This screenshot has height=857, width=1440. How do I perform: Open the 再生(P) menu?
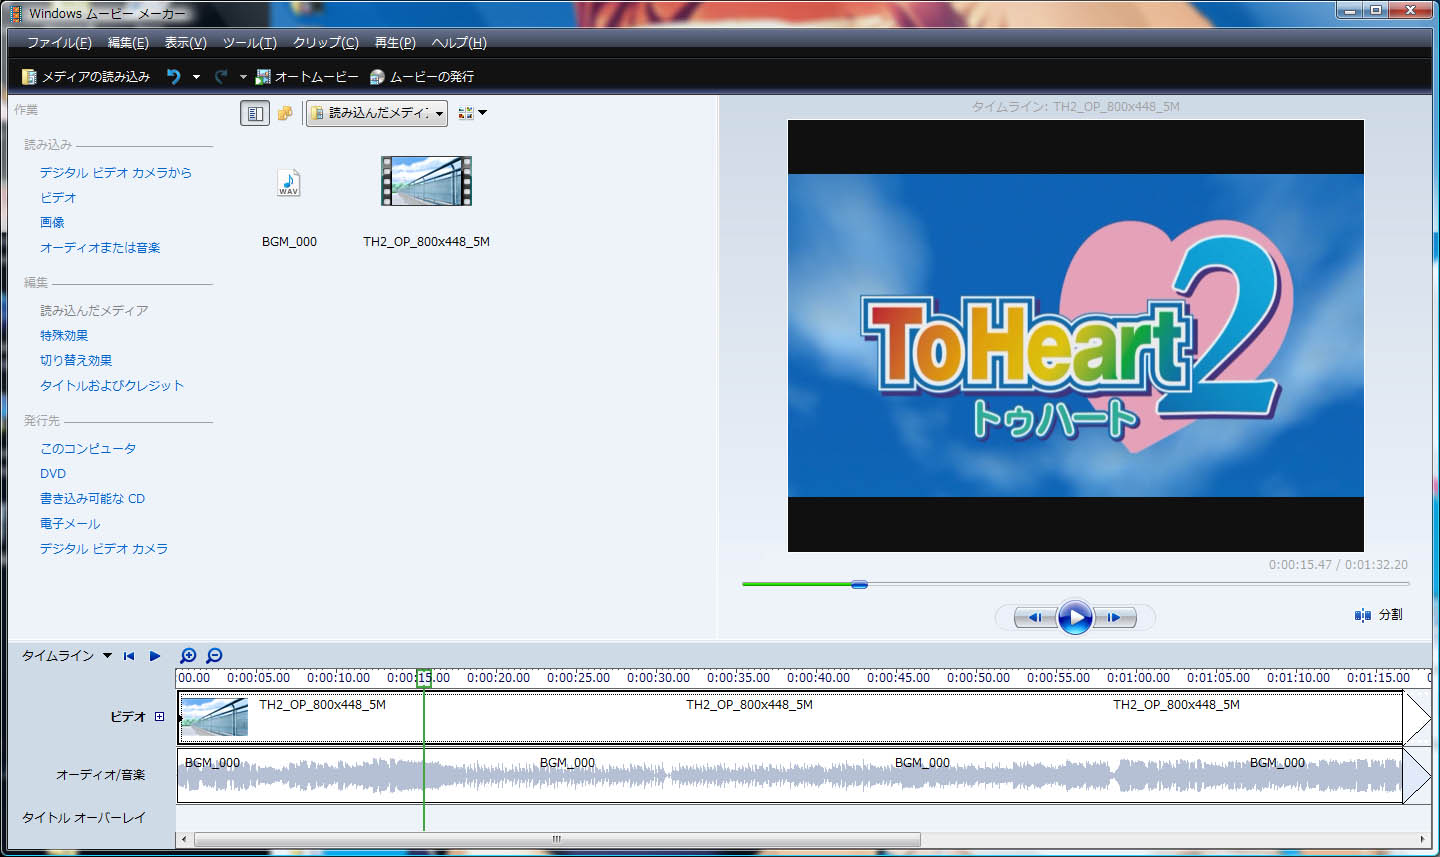[395, 42]
